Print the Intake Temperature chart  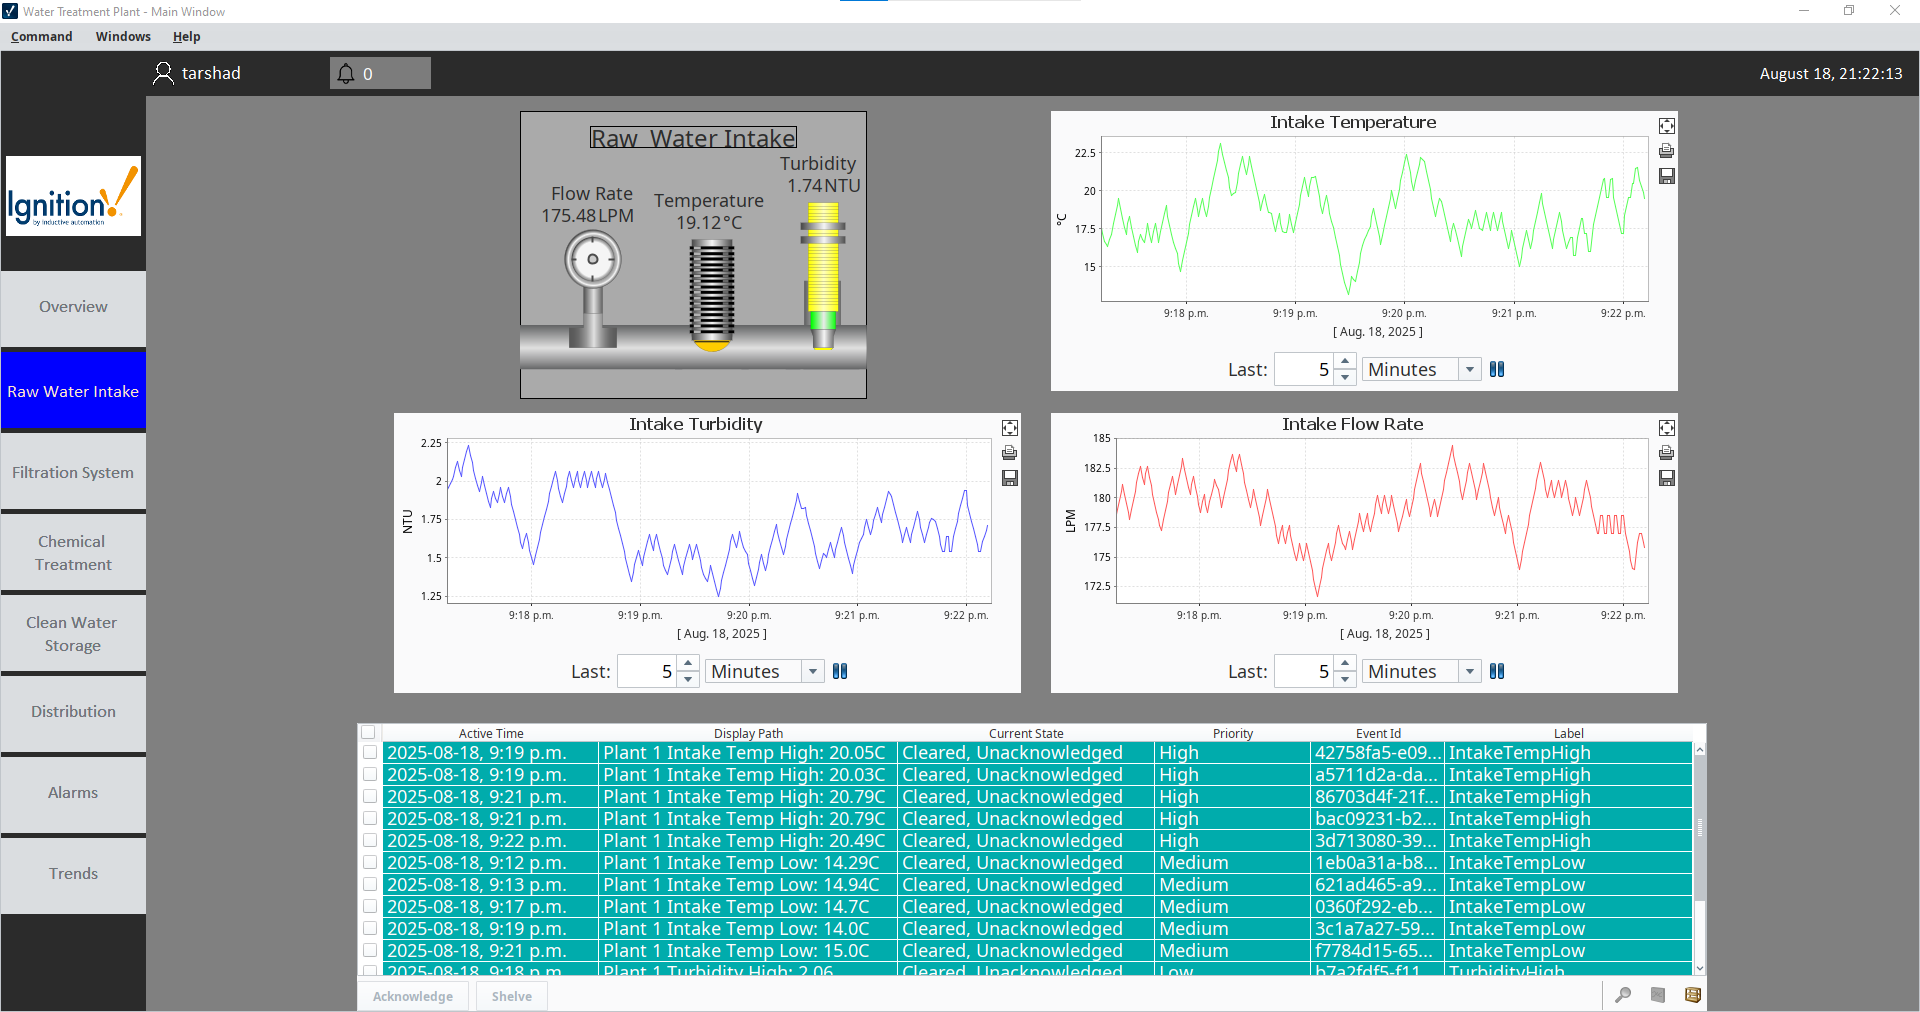1666,151
